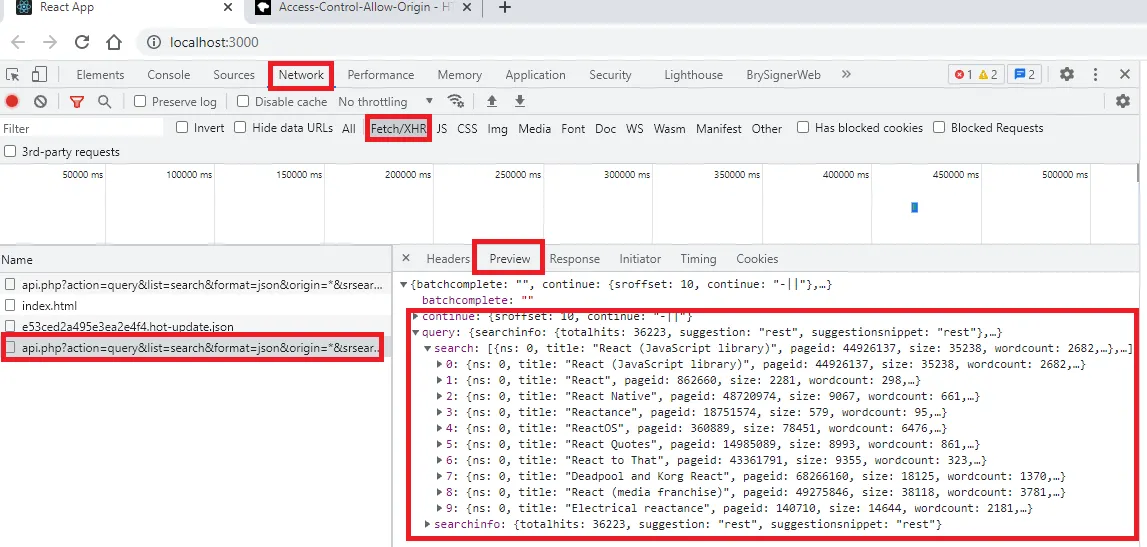Open a new browser tab
Viewport: 1147px width, 547px height.
(x=505, y=7)
